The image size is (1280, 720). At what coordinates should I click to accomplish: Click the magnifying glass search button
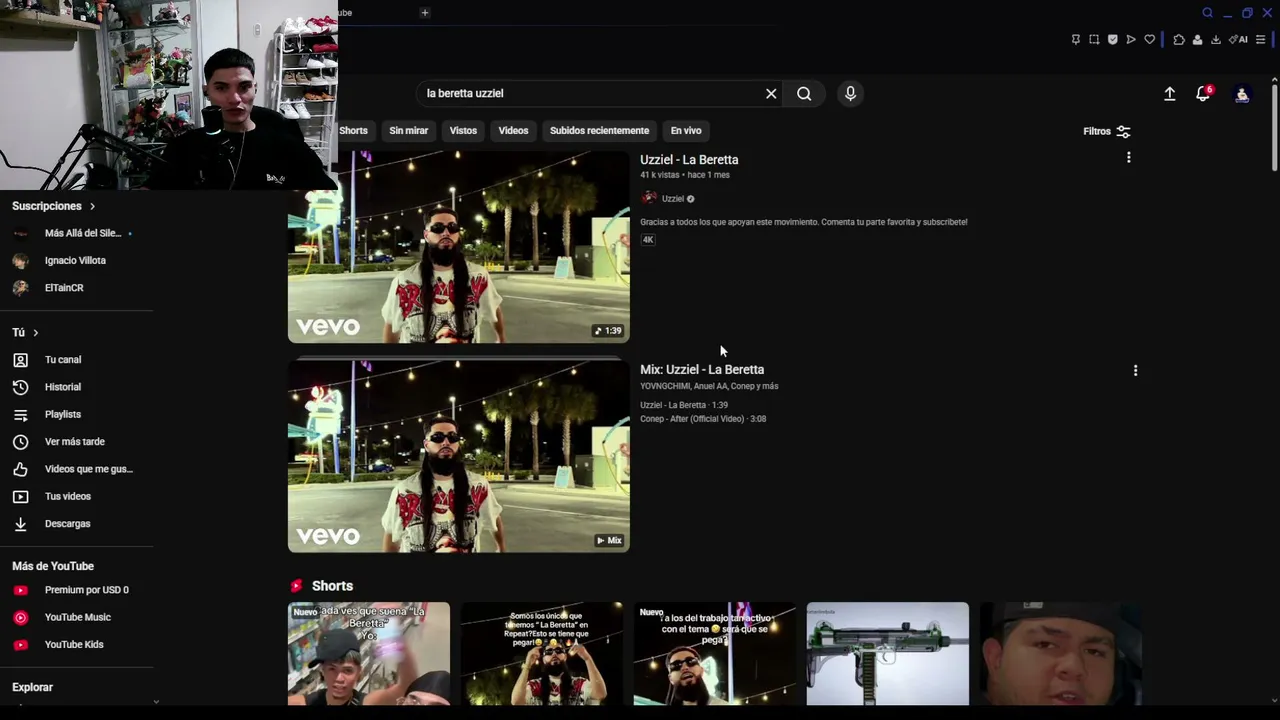804,93
